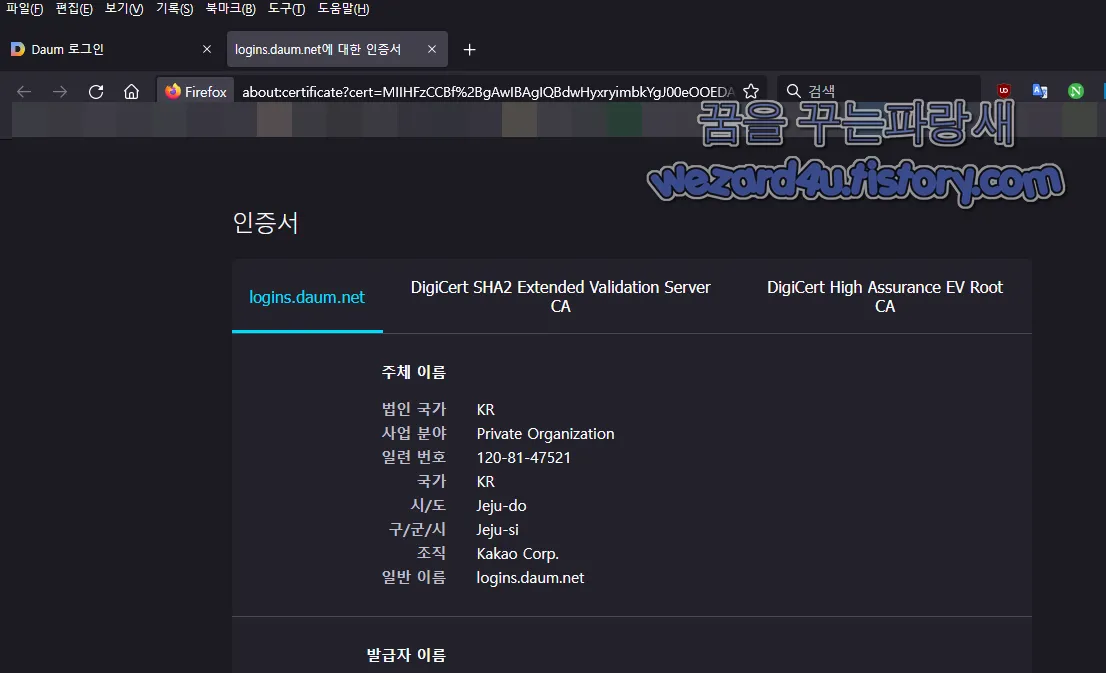Open the green N extension icon
Screen dimensions: 1106x673
click(x=1076, y=91)
